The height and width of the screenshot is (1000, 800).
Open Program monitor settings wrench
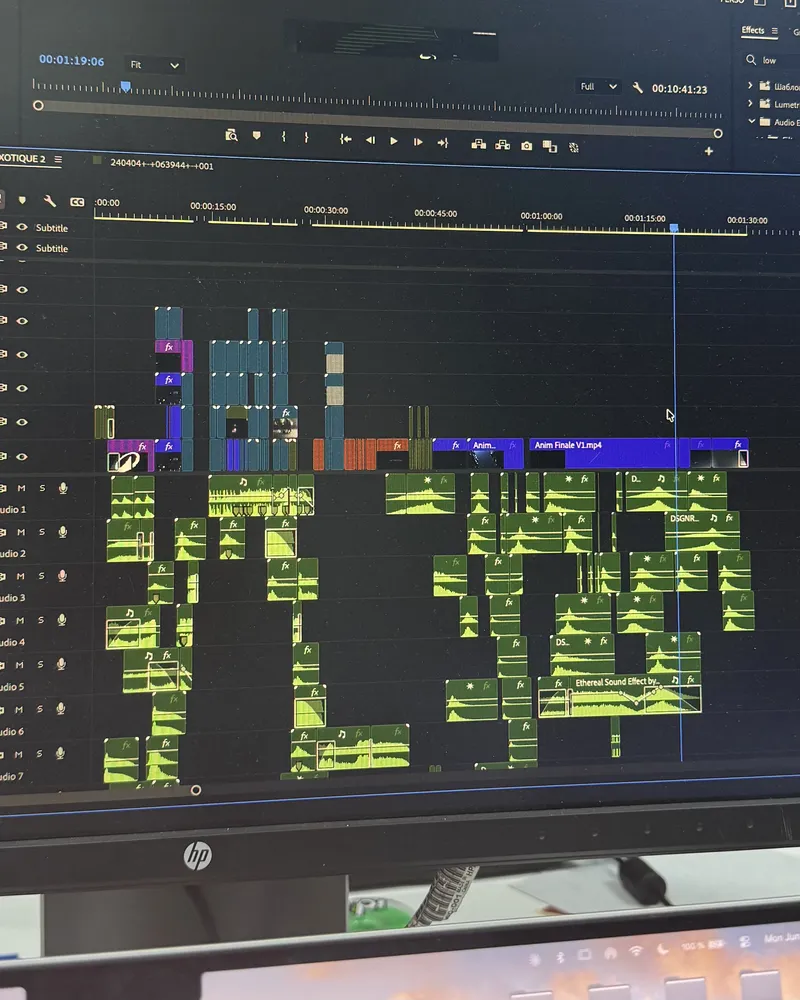(x=637, y=87)
